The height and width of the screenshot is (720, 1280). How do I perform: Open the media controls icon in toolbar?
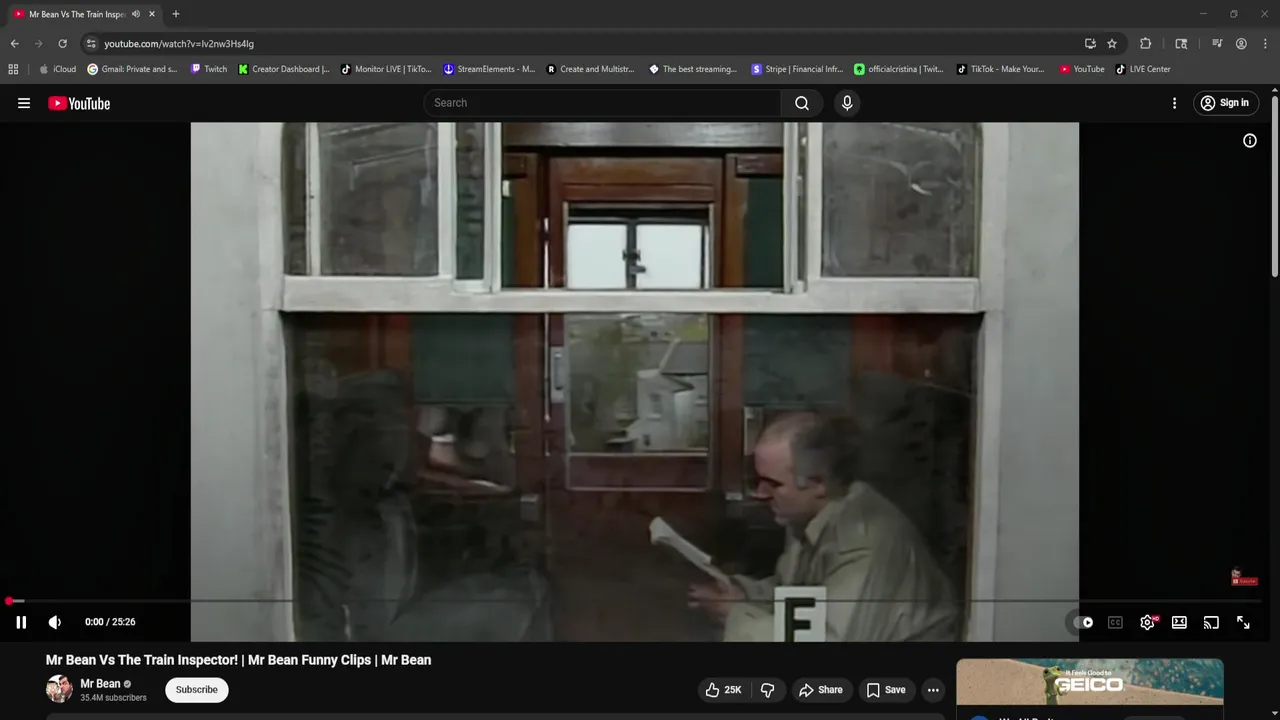pos(1217,44)
